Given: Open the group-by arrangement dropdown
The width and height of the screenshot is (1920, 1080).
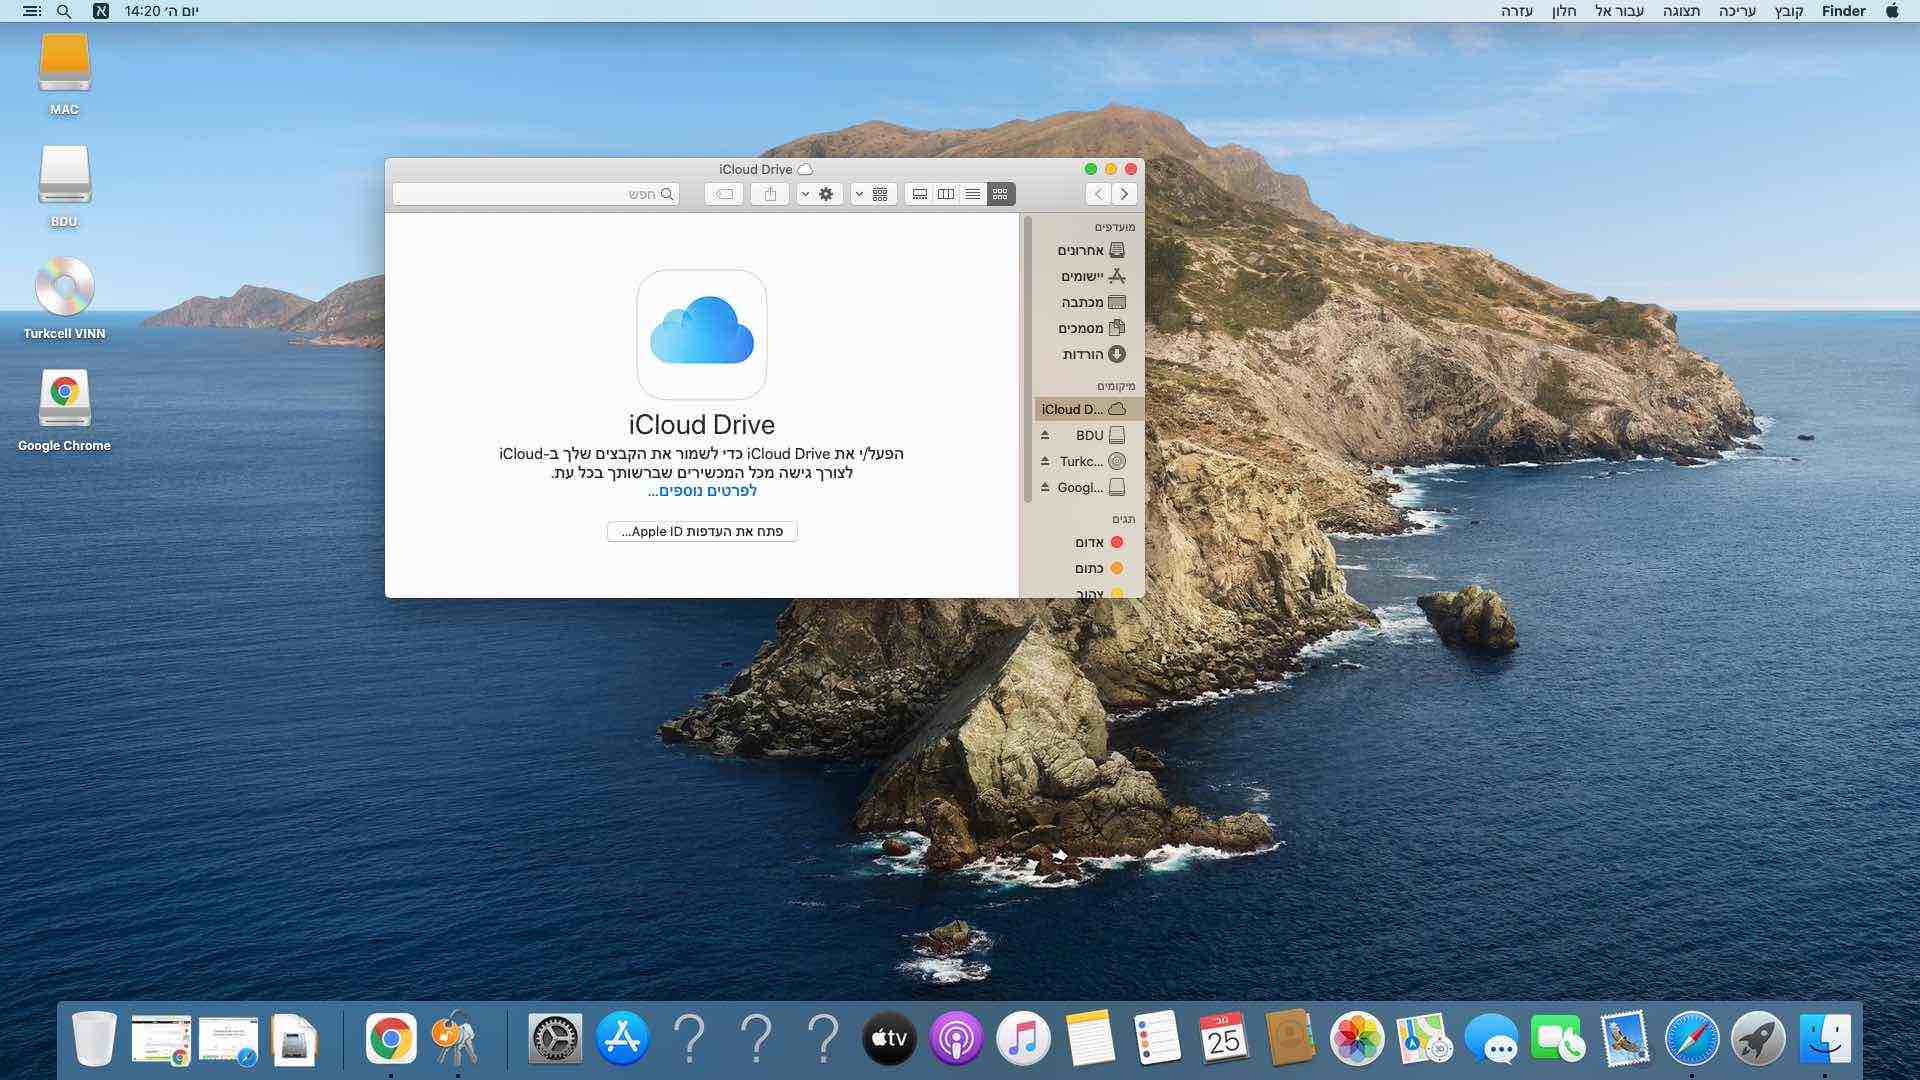Looking at the screenshot, I should (x=872, y=194).
